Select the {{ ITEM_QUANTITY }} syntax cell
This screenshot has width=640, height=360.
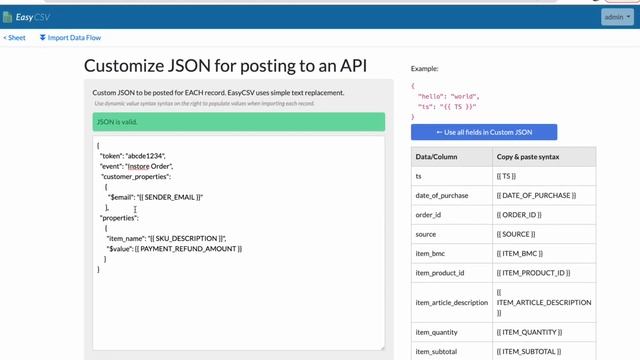[x=544, y=332]
